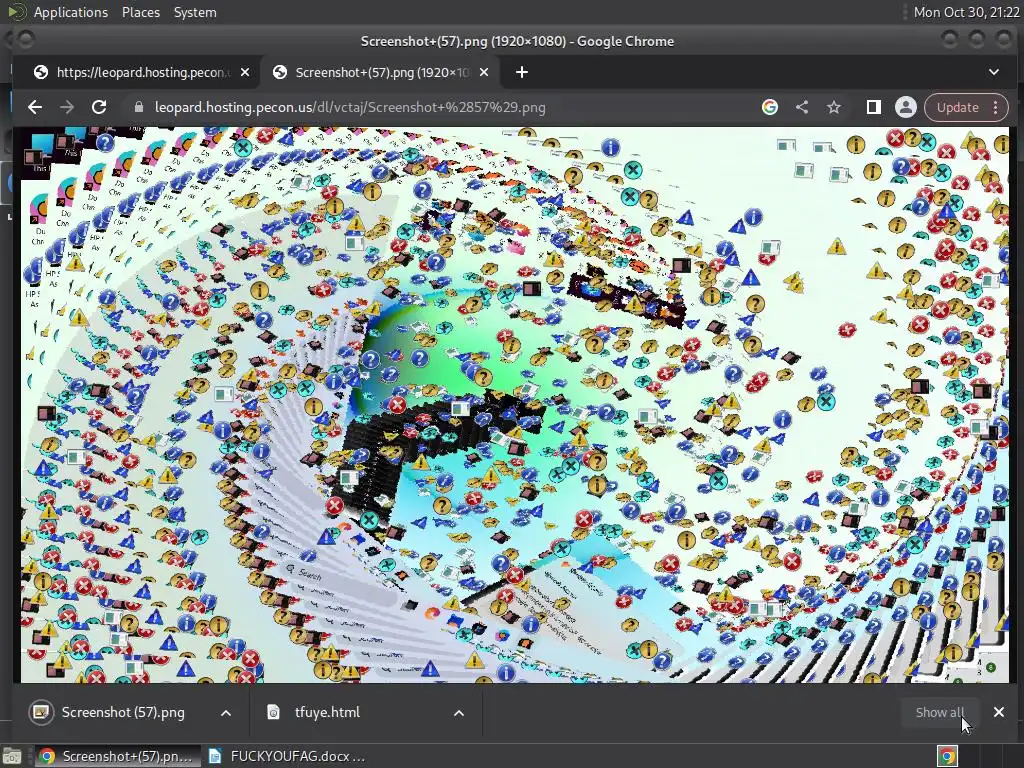Click the show desktop icon in taskbar
This screenshot has width=1024, height=768.
[12, 756]
